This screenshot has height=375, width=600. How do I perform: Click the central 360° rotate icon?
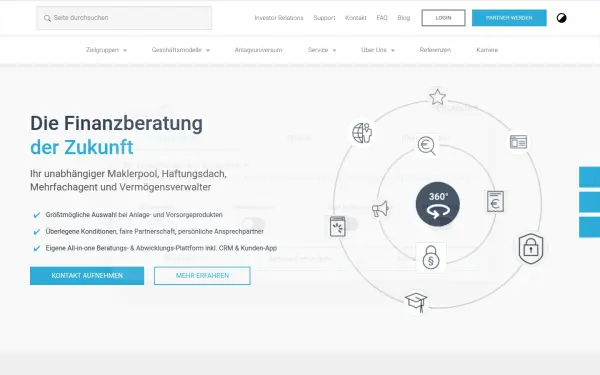[438, 204]
